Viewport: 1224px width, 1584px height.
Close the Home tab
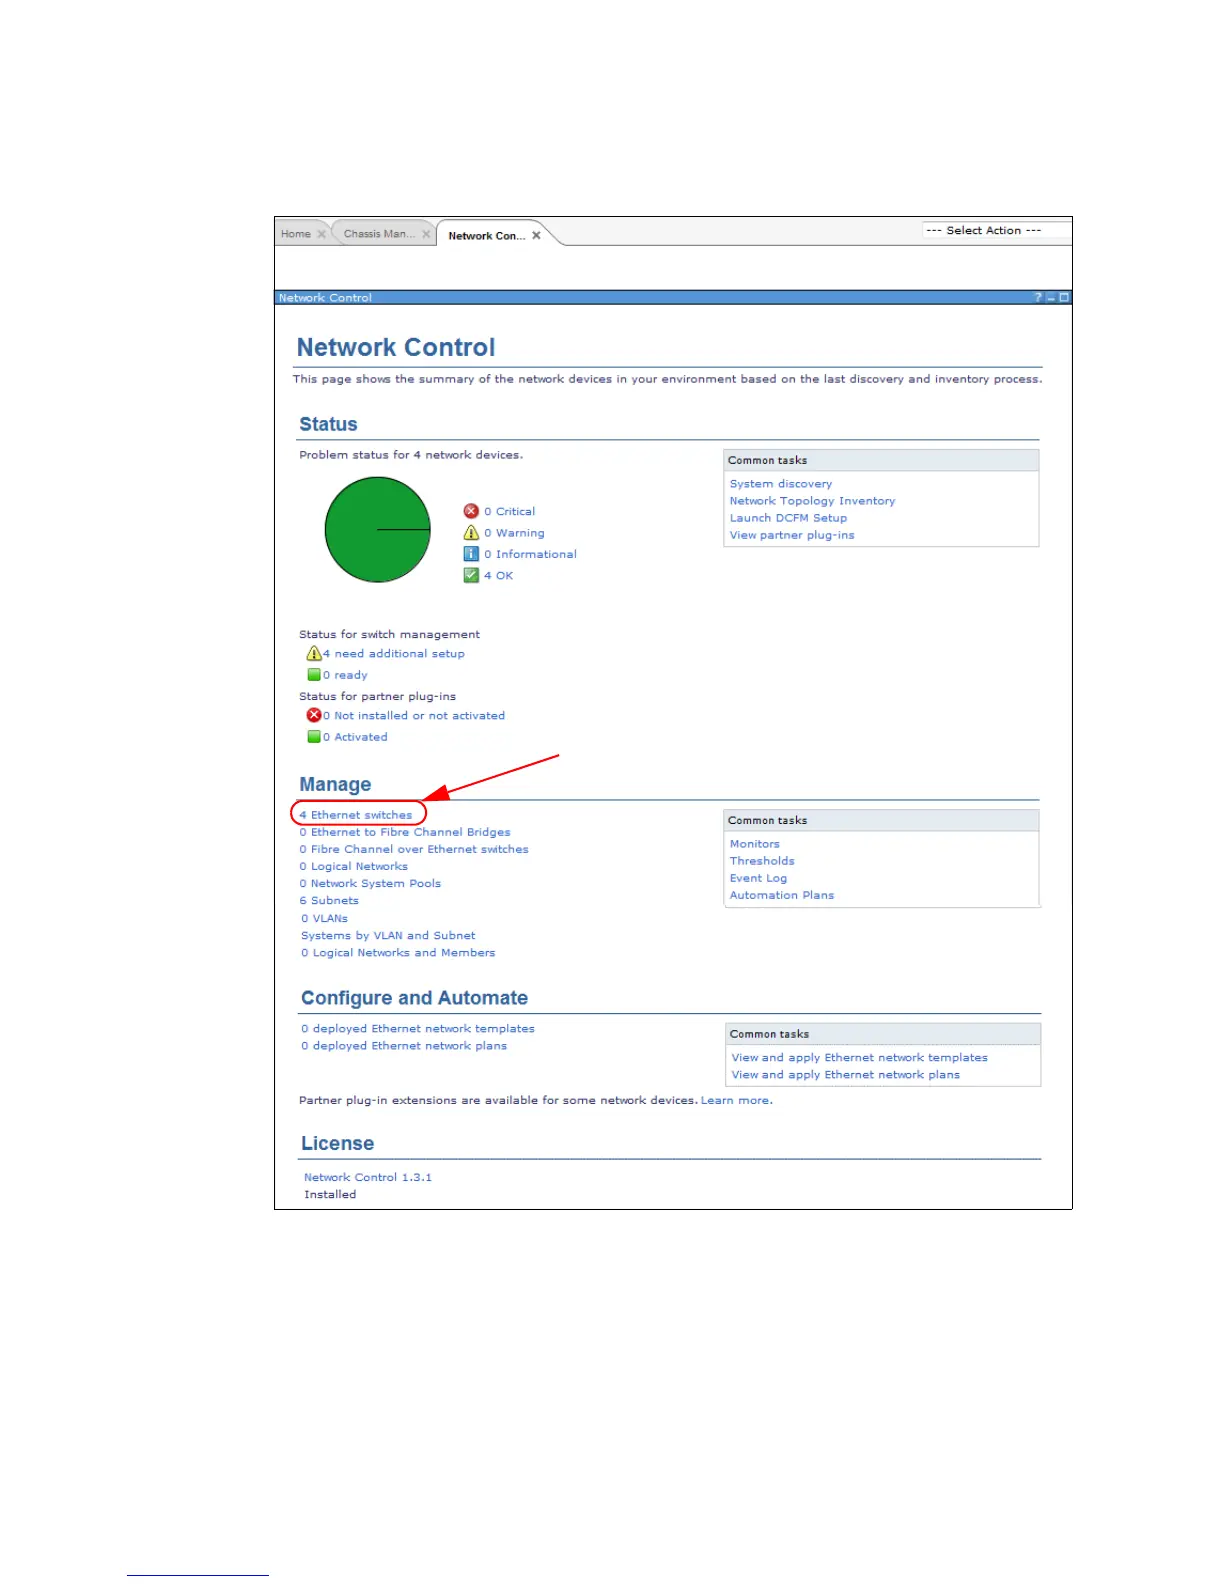tap(322, 234)
